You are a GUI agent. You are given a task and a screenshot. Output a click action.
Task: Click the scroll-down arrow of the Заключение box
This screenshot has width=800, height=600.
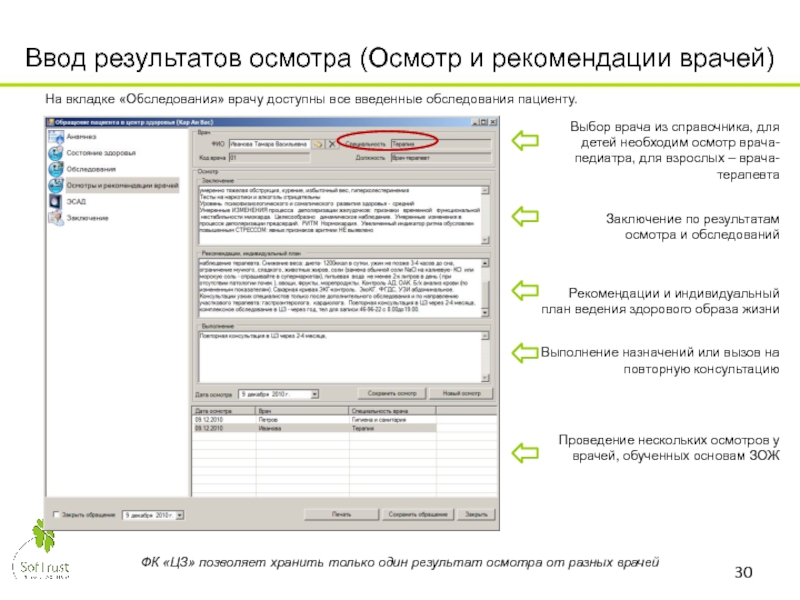485,240
